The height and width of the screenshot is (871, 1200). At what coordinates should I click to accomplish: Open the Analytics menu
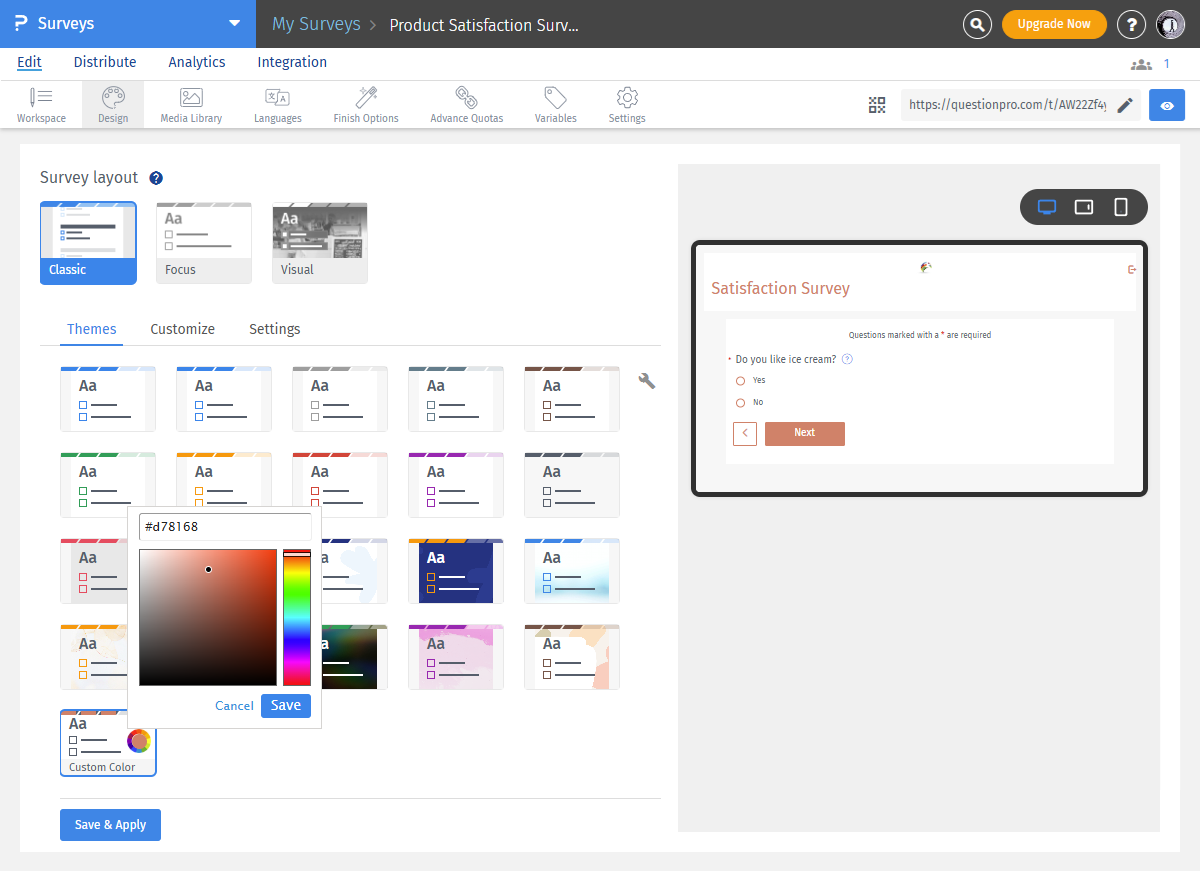(x=197, y=62)
